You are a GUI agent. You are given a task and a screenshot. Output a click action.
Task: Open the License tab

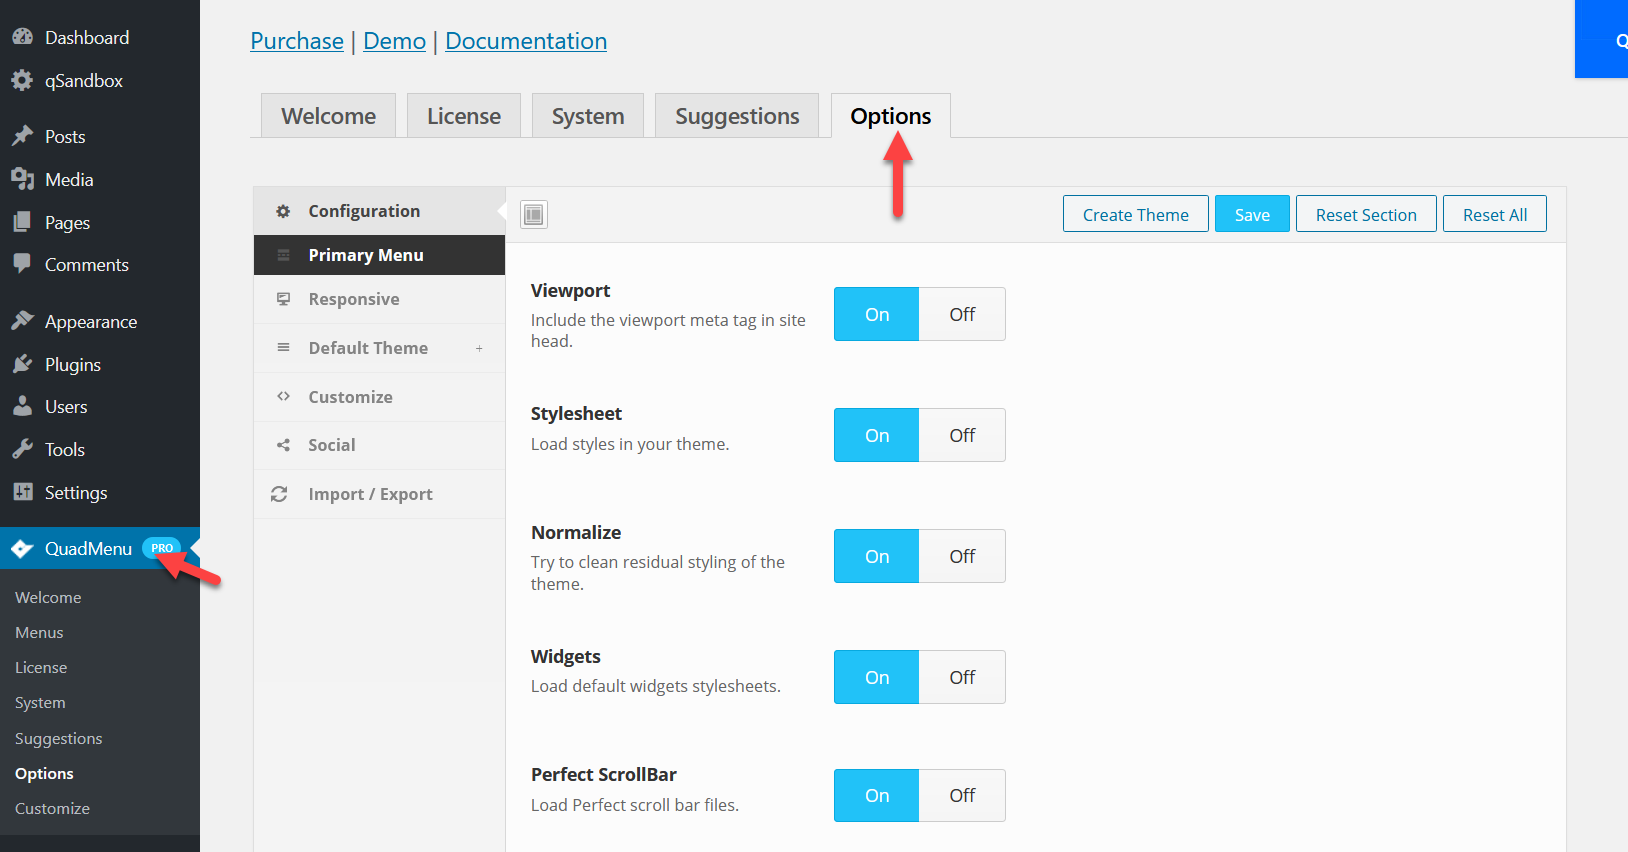464,116
